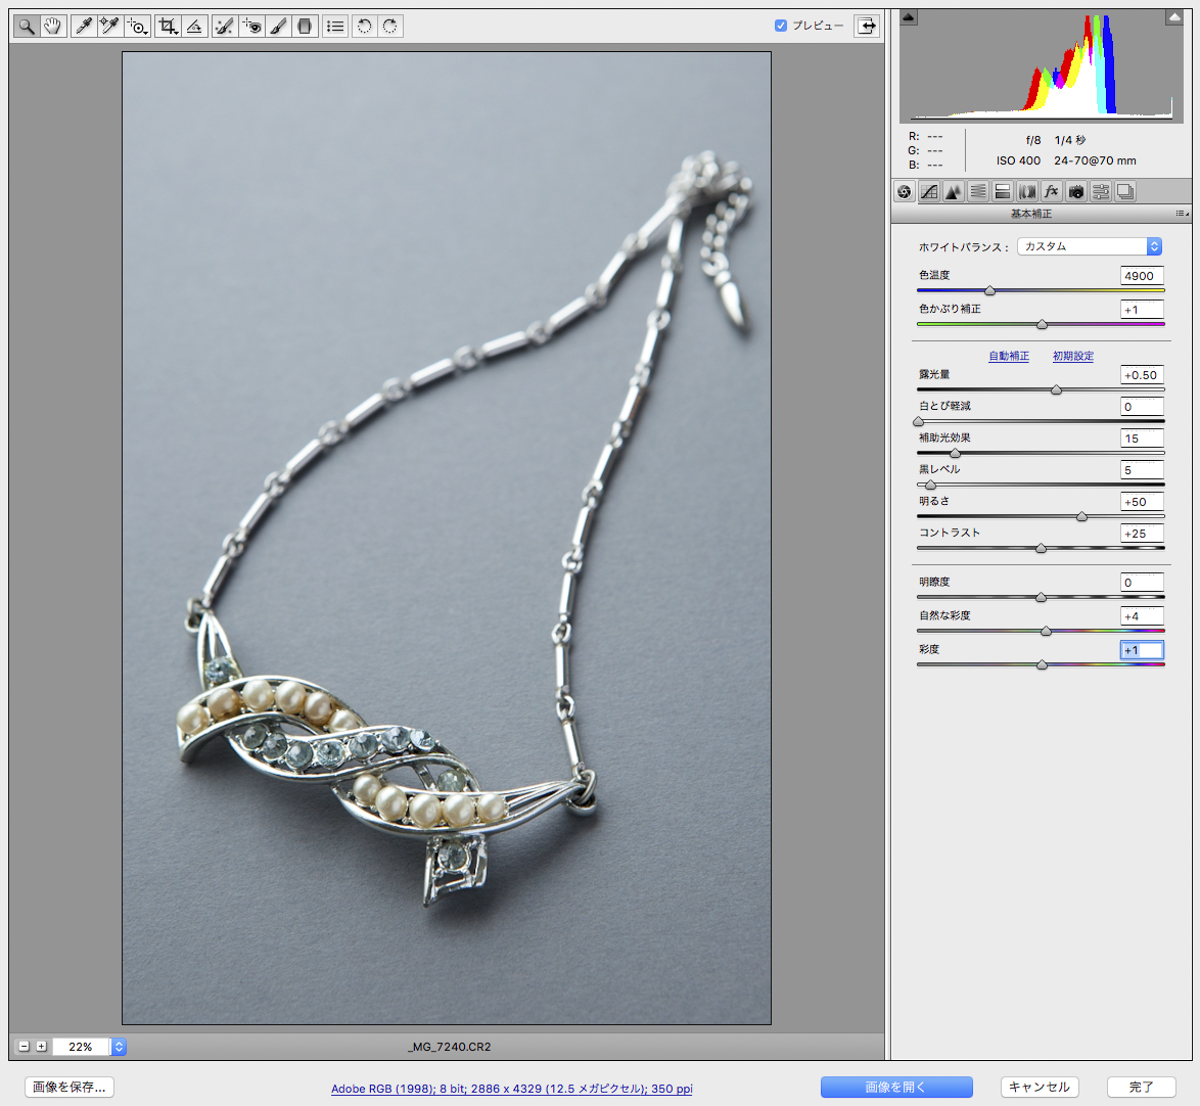Rotate image 90° counterclockwise

click(x=364, y=26)
